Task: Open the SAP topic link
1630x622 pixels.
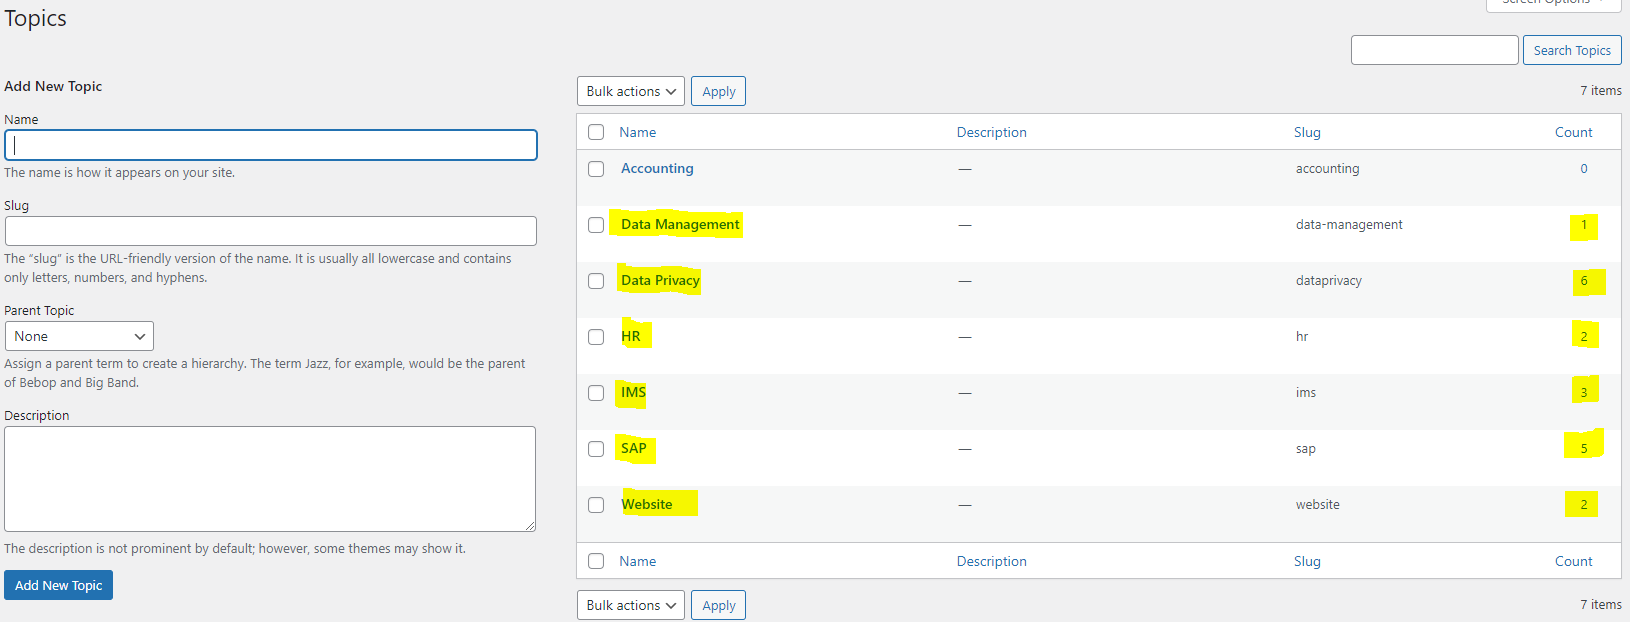Action: (x=633, y=448)
